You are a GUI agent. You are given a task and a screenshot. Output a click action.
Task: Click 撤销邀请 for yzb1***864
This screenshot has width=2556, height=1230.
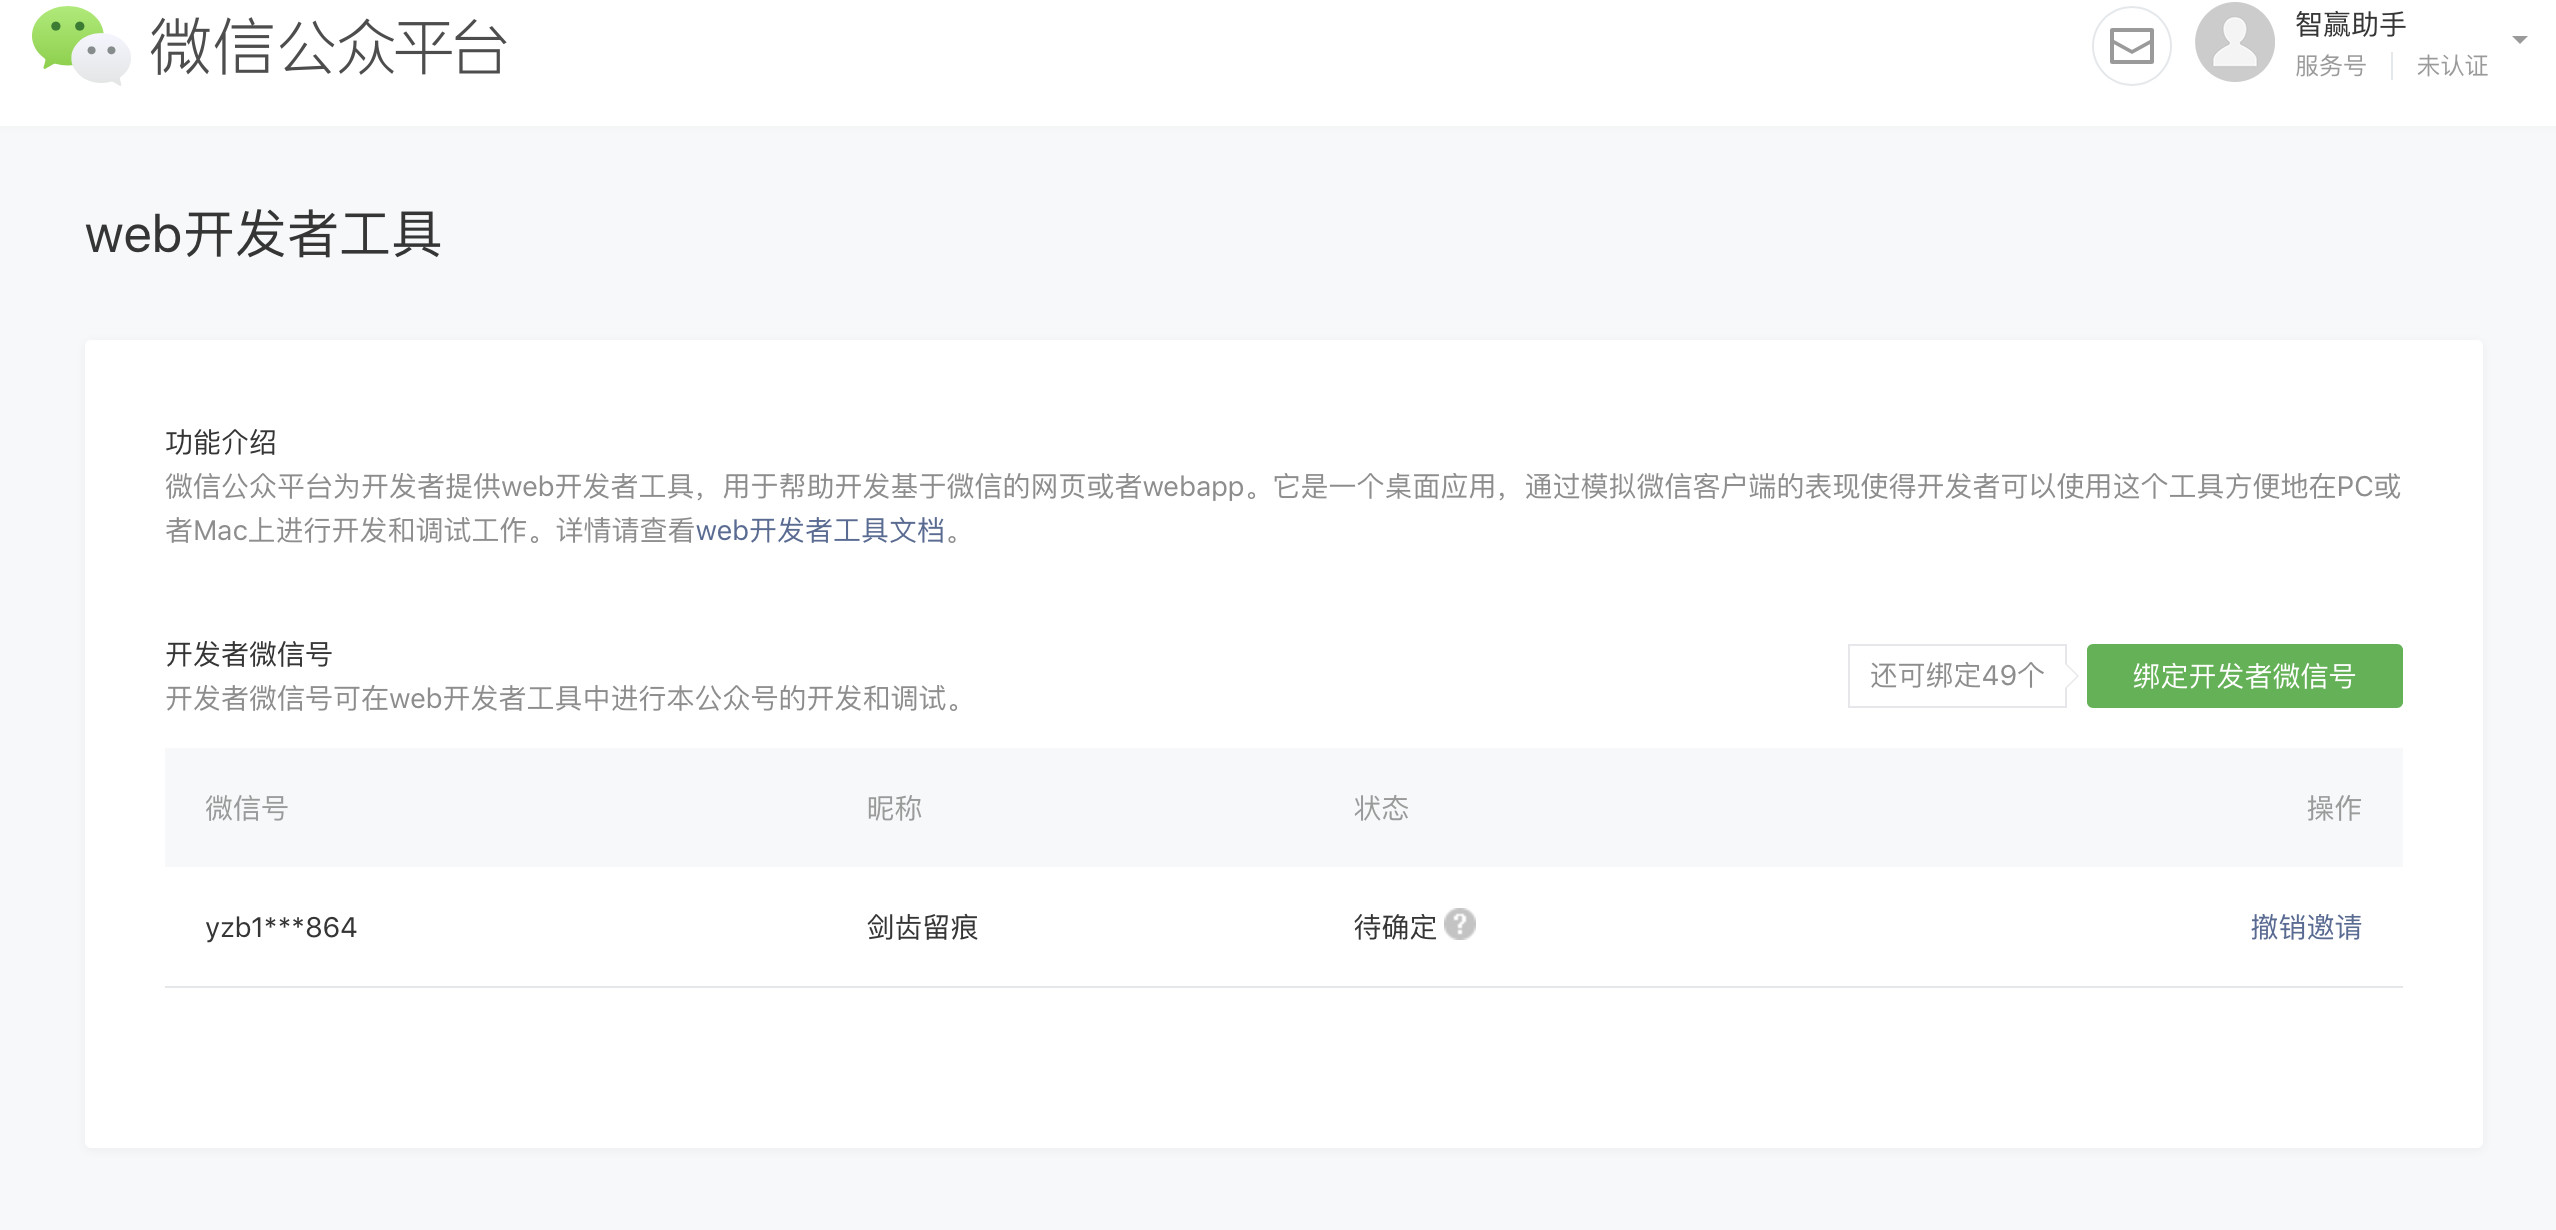pyautogui.click(x=2305, y=927)
